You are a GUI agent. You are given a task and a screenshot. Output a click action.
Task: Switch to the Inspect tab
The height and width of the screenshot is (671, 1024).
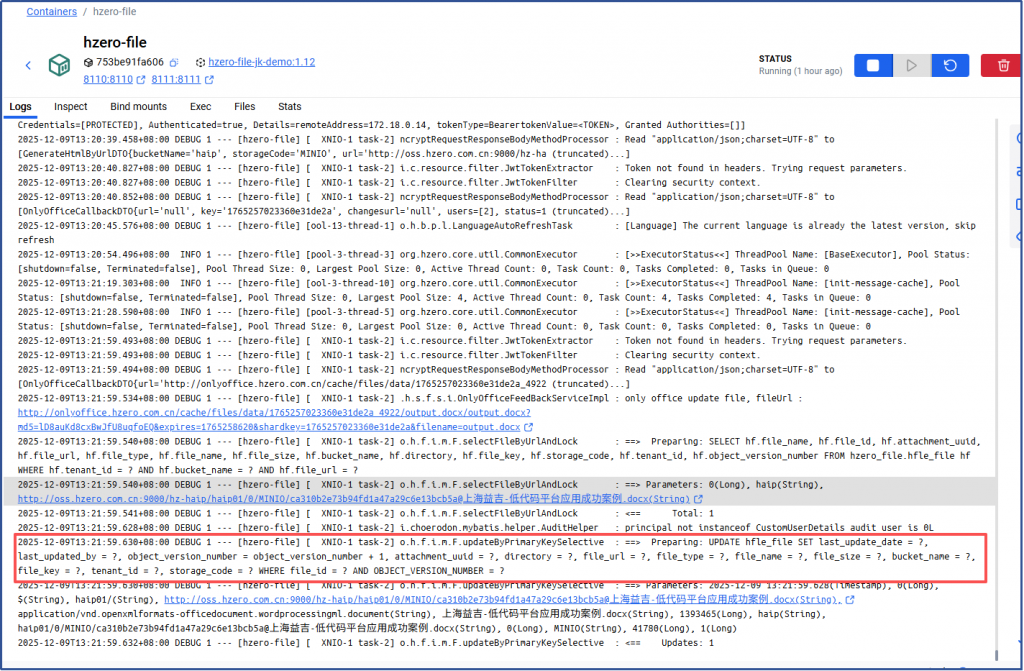click(x=70, y=106)
